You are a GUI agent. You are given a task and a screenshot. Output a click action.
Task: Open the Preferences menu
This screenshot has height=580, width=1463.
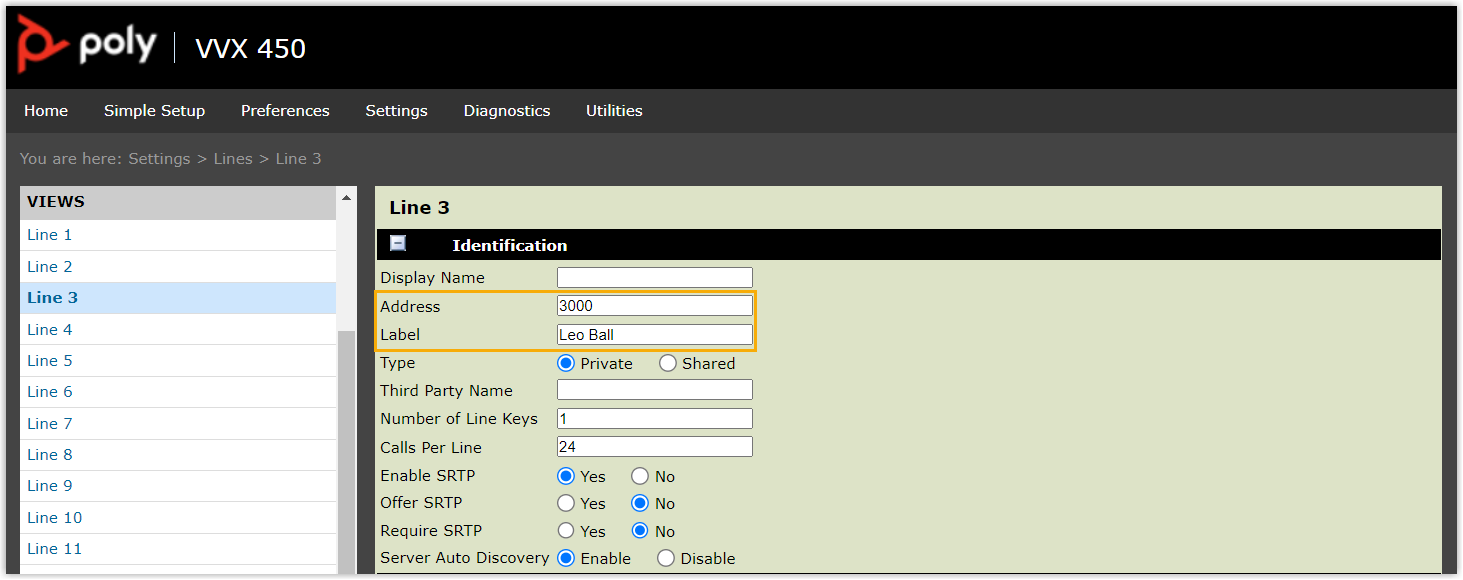tap(285, 111)
